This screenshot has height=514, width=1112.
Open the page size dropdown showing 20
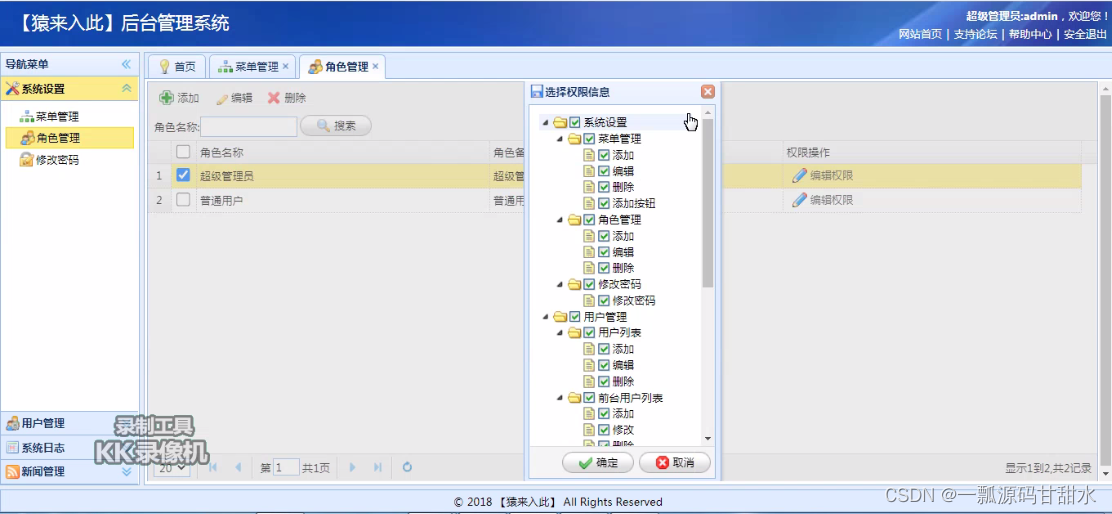[173, 467]
